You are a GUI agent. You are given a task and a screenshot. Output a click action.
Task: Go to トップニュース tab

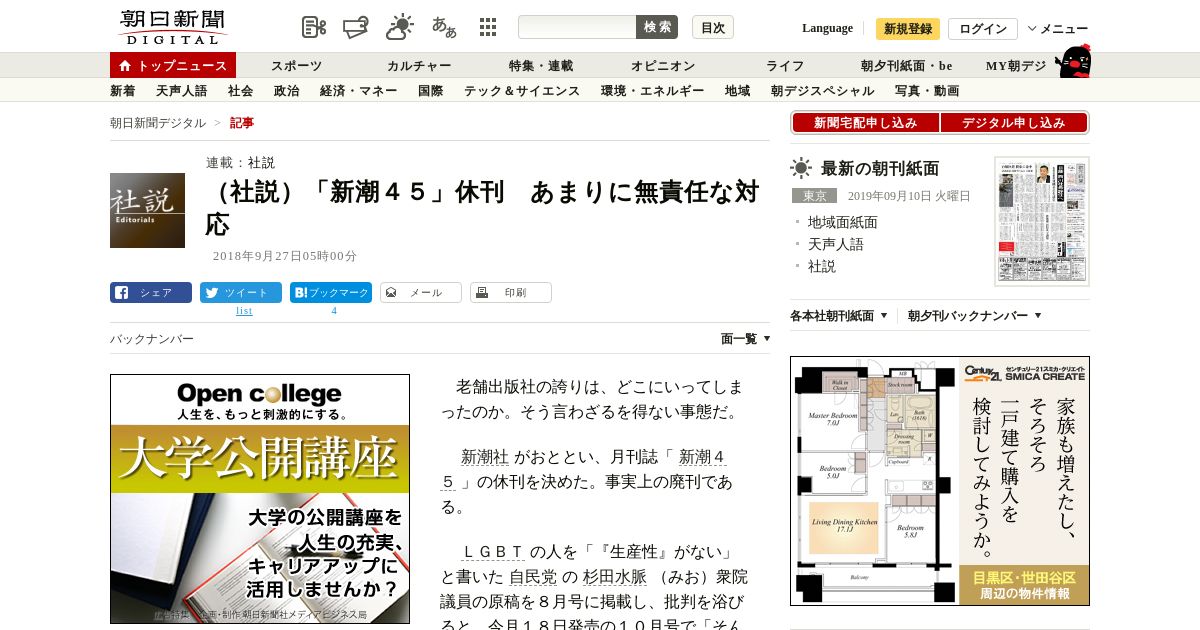[173, 65]
